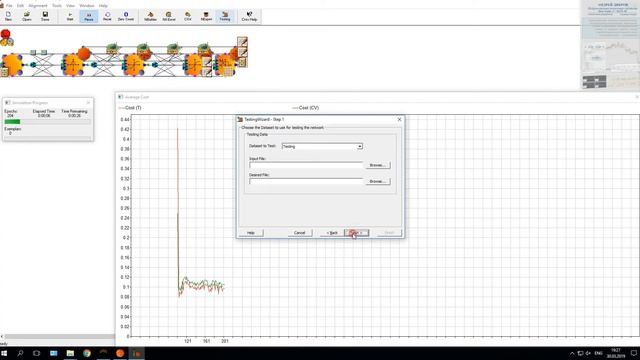Open the Alignment menu
Image resolution: width=640 pixels, height=360 pixels.
coord(38,6)
